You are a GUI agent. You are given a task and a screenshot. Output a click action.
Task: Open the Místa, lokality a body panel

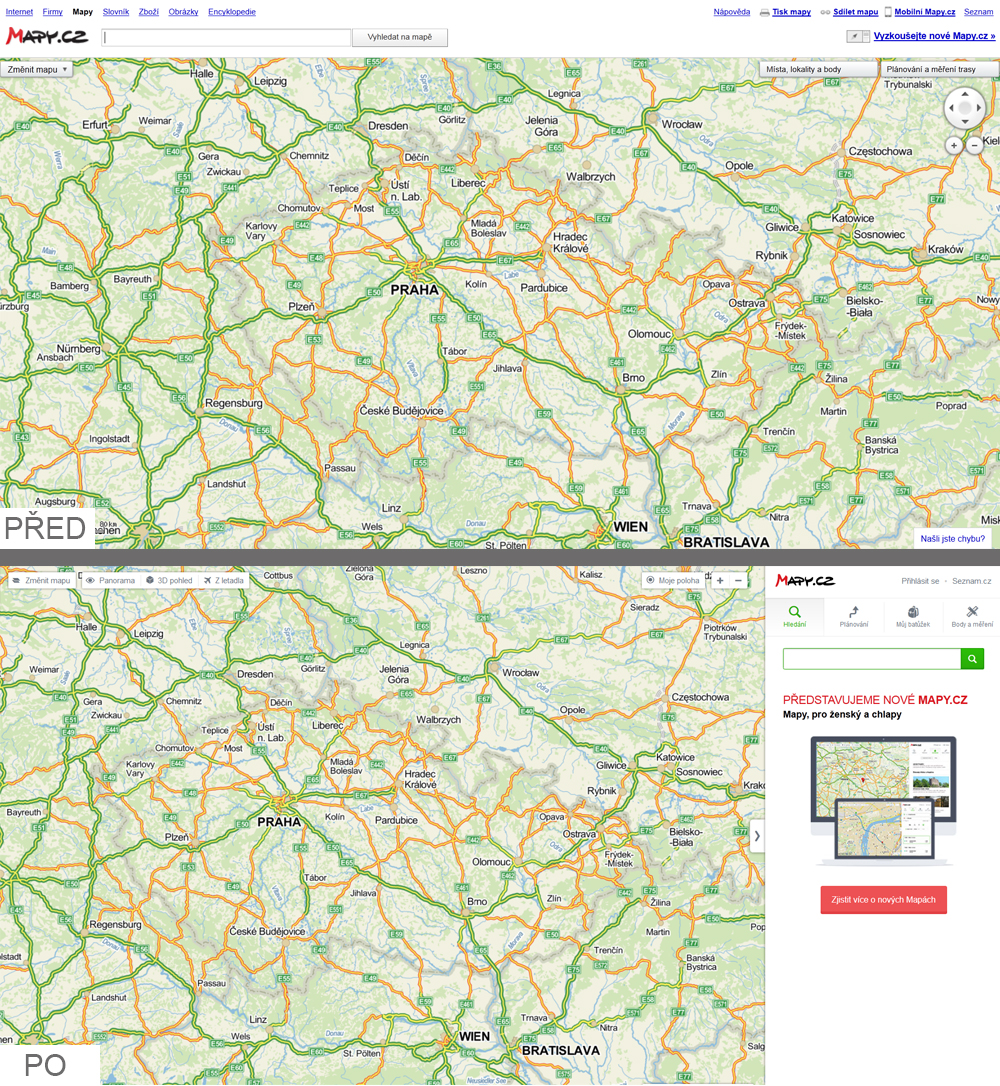(818, 69)
